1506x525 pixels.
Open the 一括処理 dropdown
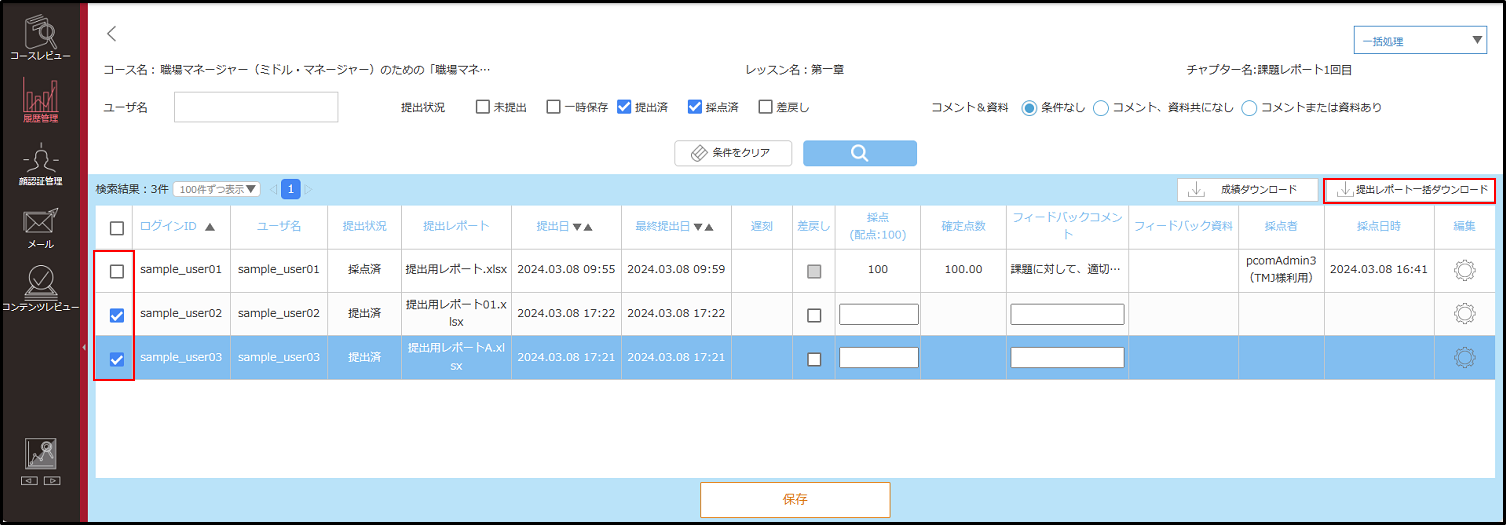(x=1420, y=41)
